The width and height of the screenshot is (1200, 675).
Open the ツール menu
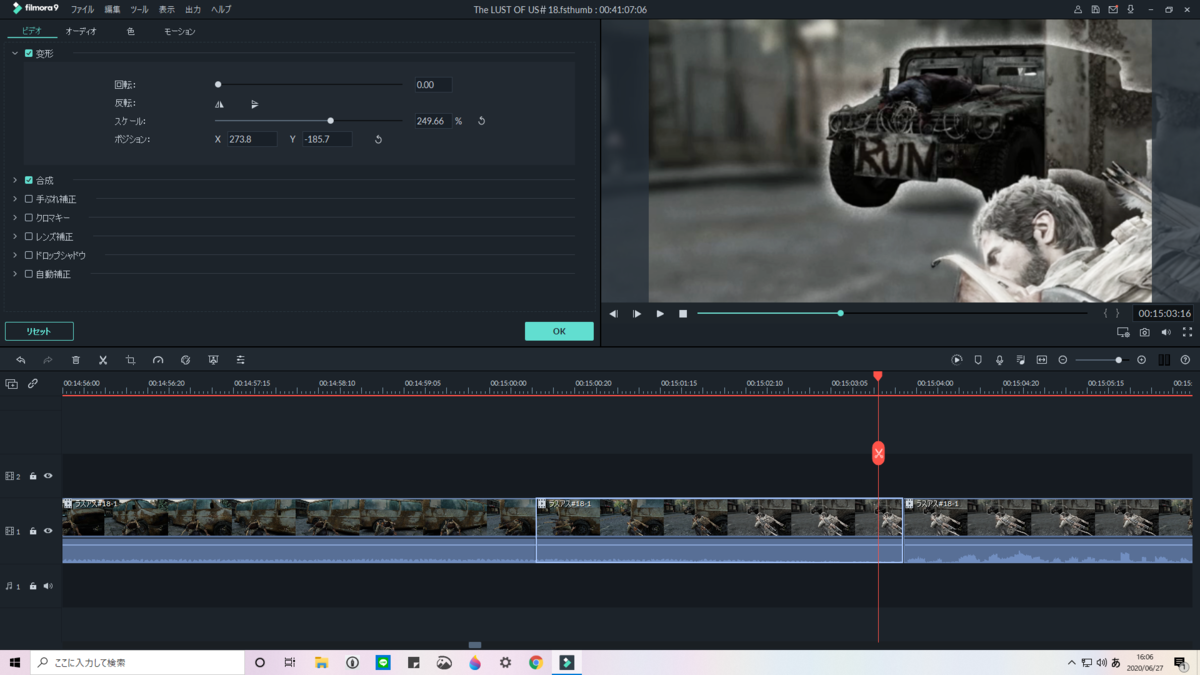point(139,10)
